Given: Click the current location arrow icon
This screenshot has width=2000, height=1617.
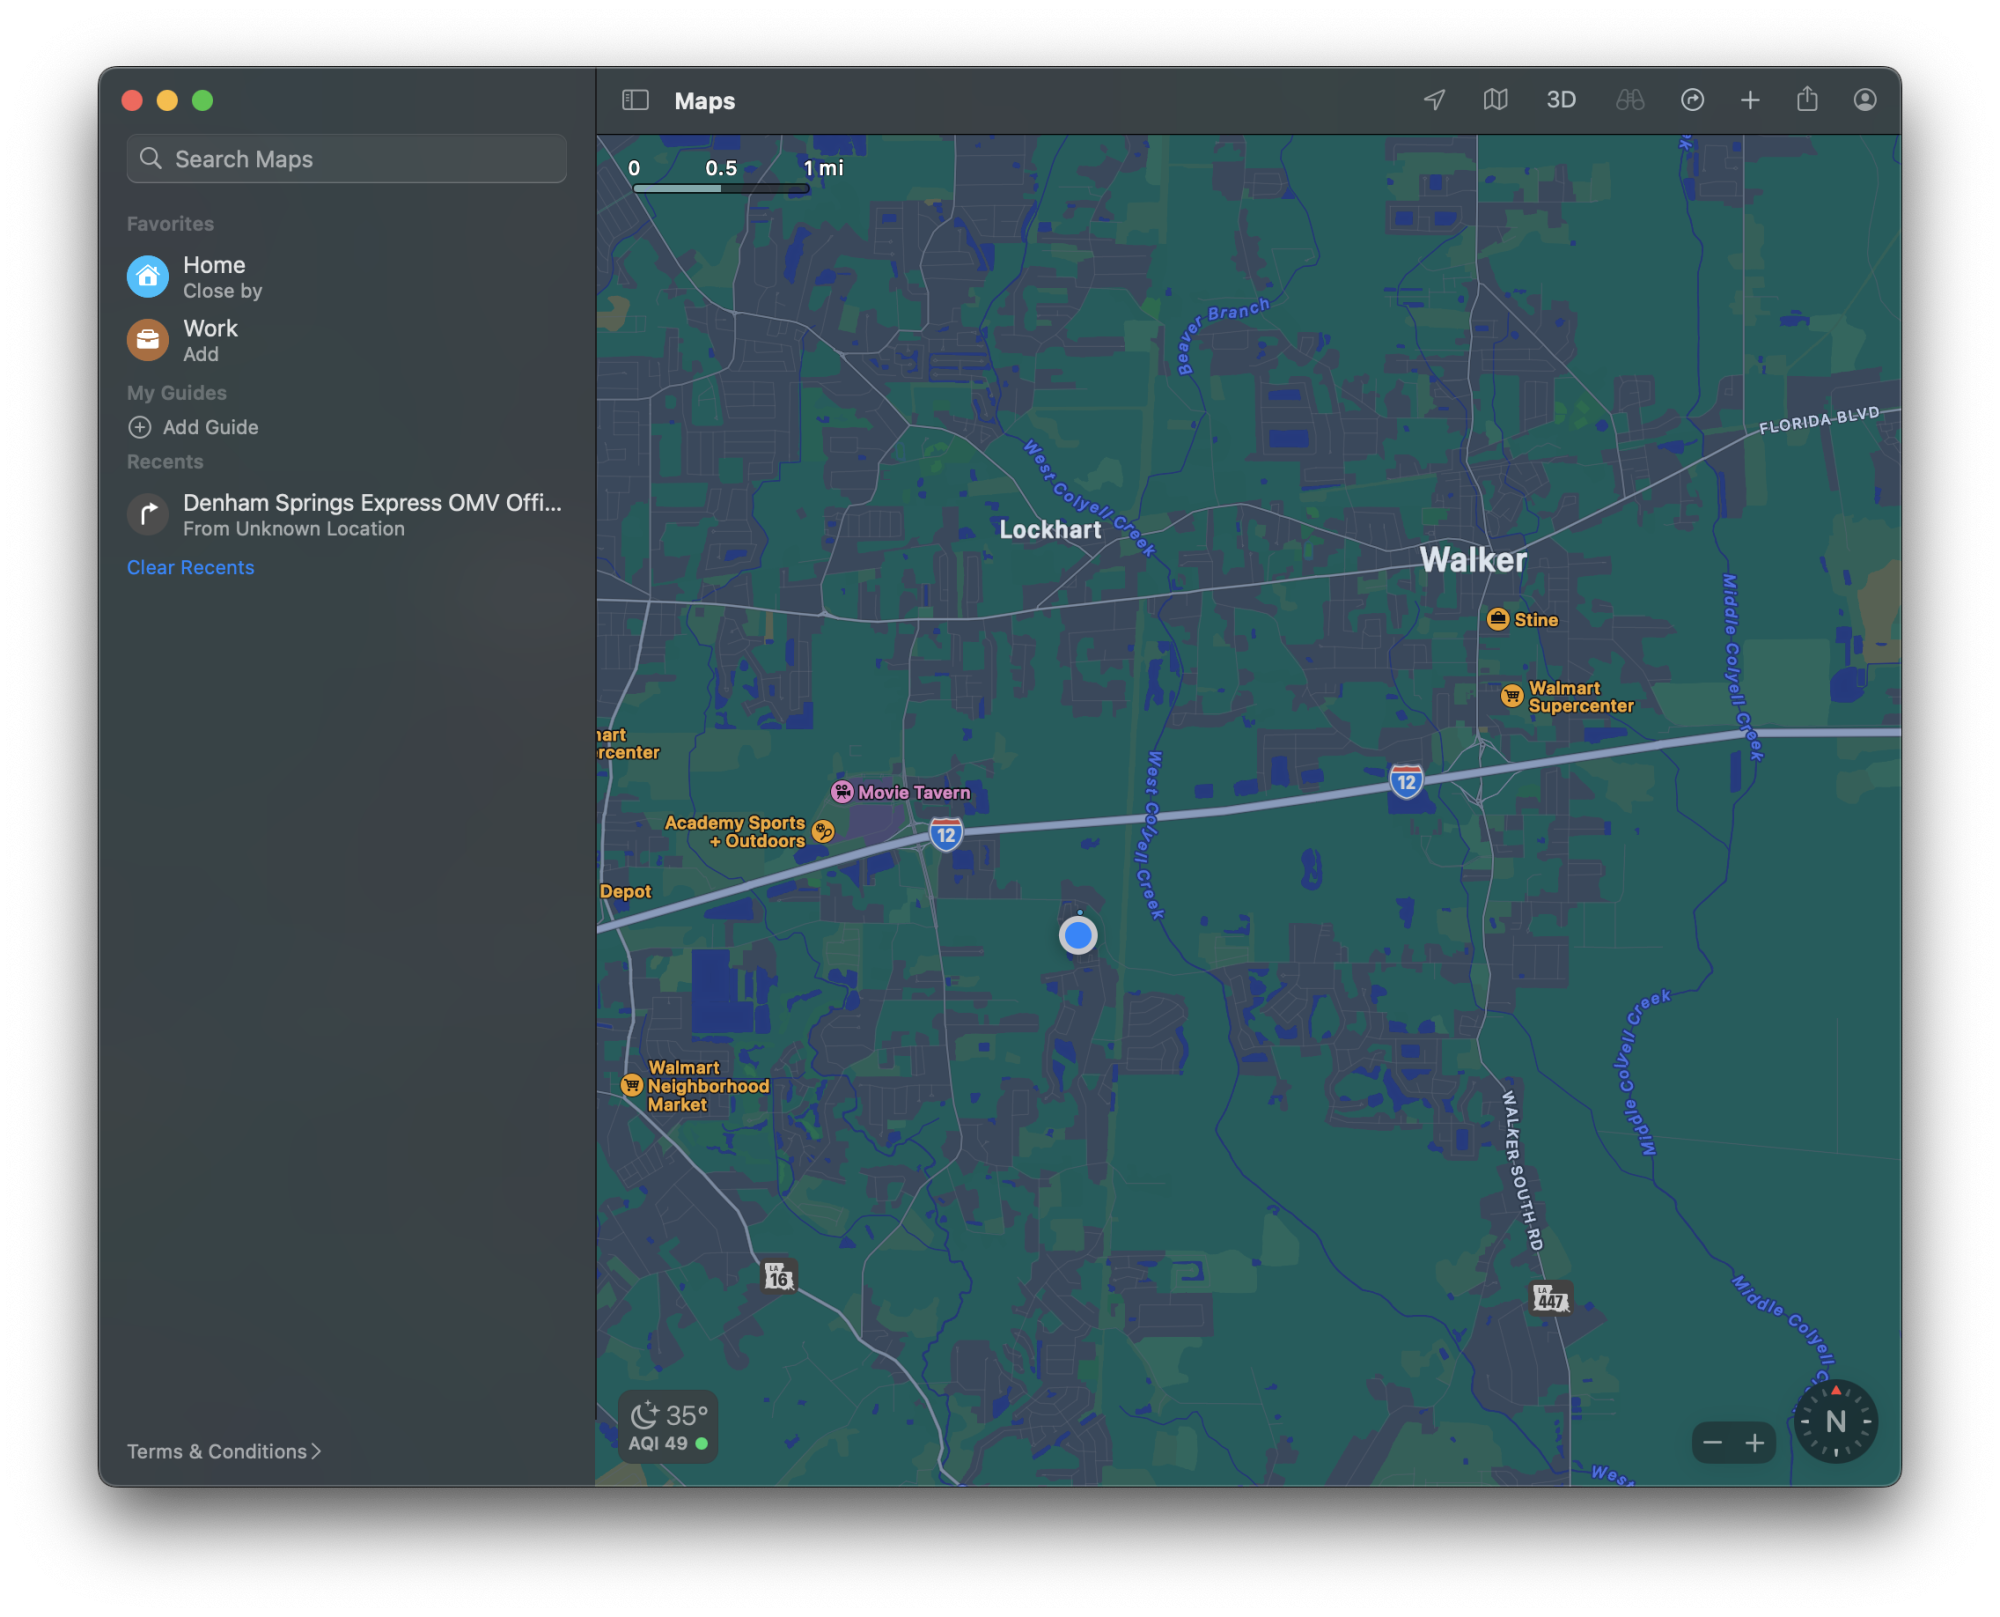Looking at the screenshot, I should pyautogui.click(x=1434, y=100).
